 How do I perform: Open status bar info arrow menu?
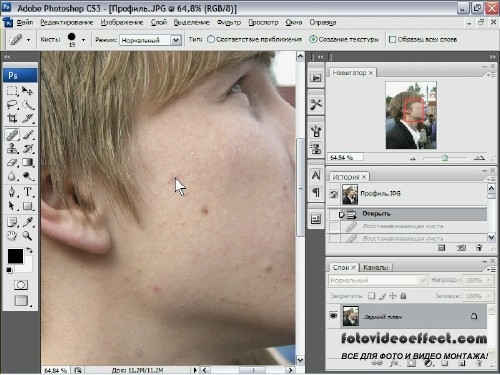pyautogui.click(x=195, y=370)
